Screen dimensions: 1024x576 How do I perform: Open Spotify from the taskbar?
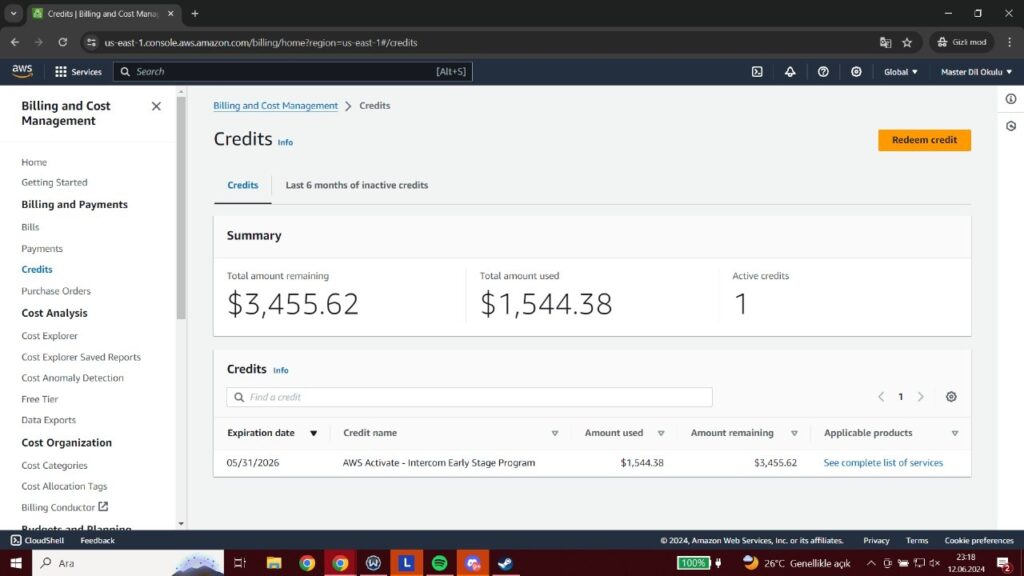[x=439, y=563]
